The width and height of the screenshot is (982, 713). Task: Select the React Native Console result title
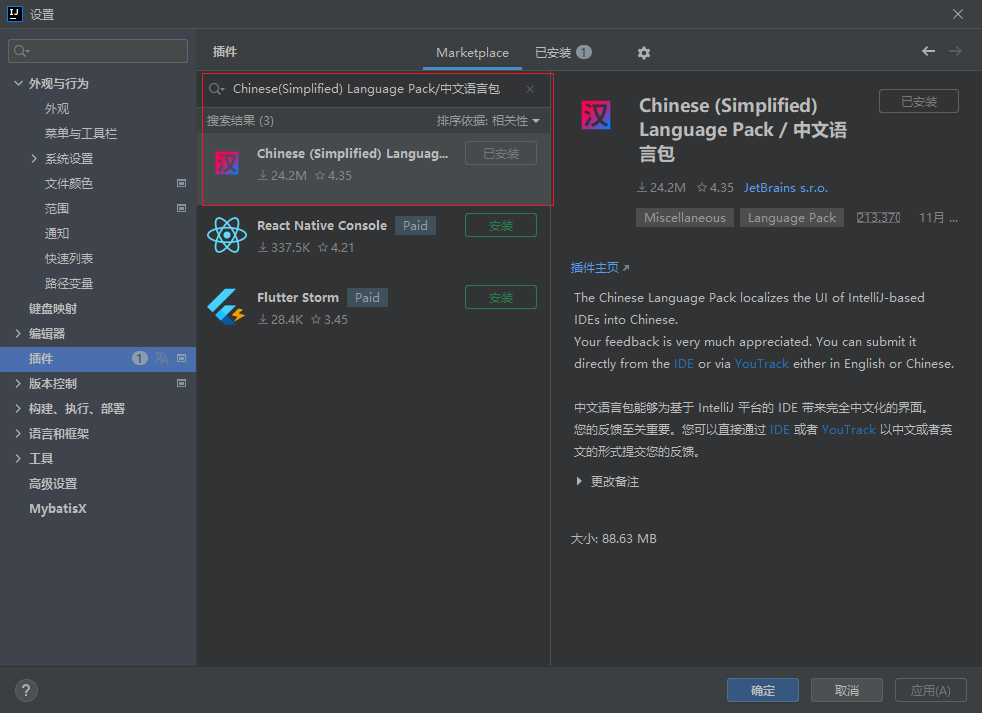[322, 226]
